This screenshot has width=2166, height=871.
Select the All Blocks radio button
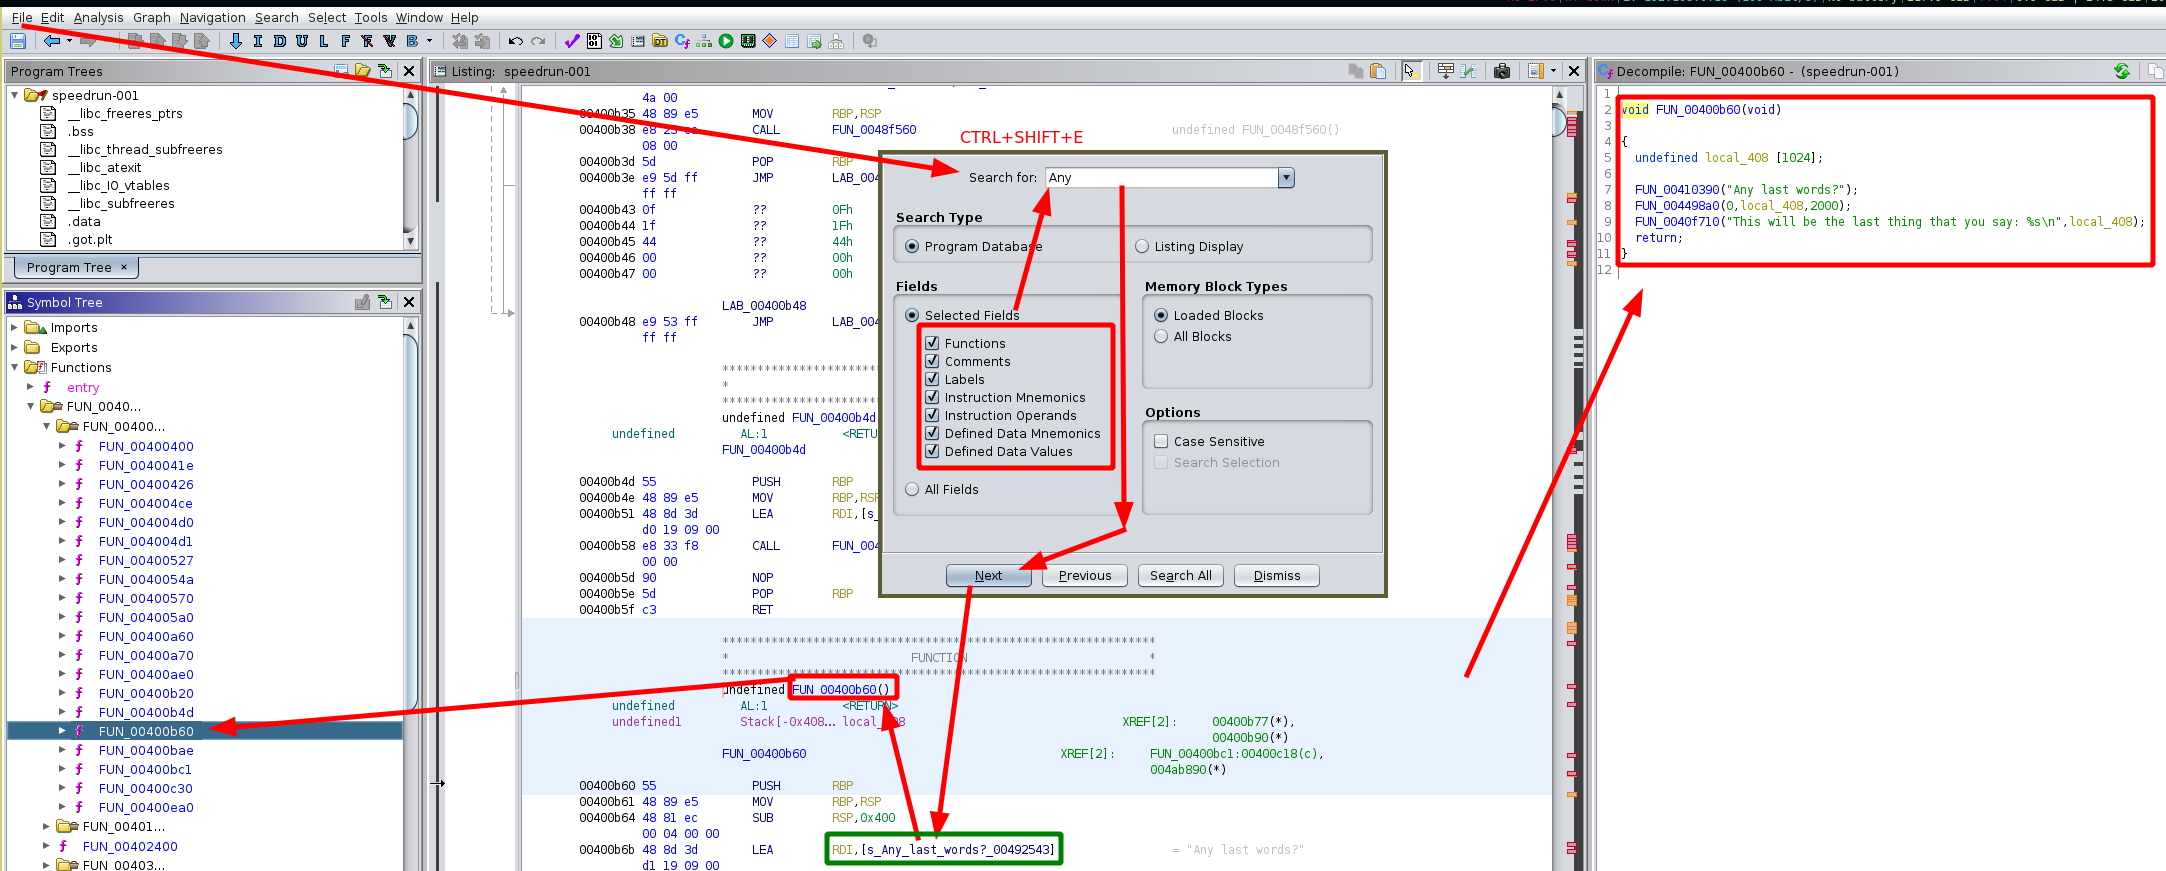tap(1161, 336)
